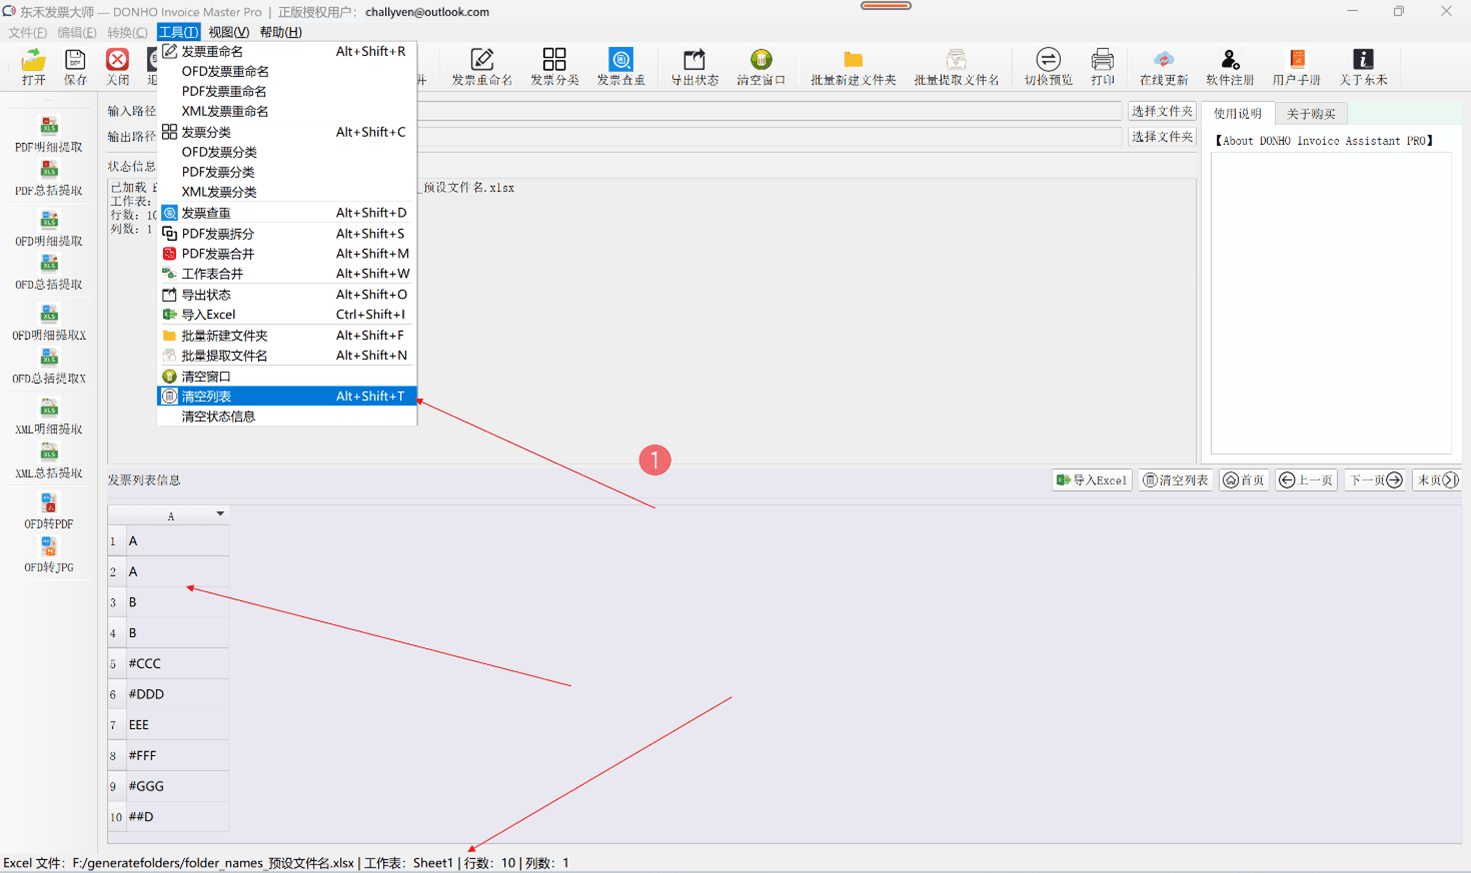The height and width of the screenshot is (873, 1471).
Task: Click the 在线更新 cloud icon
Action: pos(1163,66)
